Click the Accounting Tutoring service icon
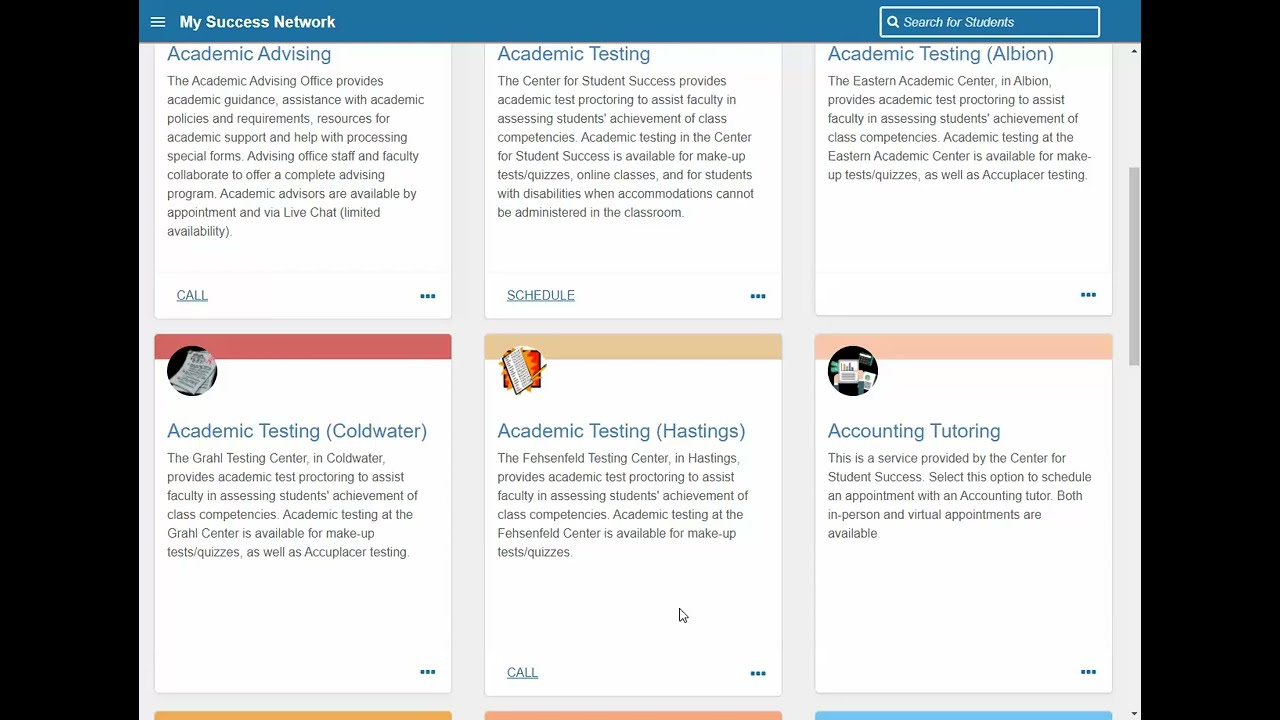This screenshot has width=1280, height=720. (x=853, y=371)
